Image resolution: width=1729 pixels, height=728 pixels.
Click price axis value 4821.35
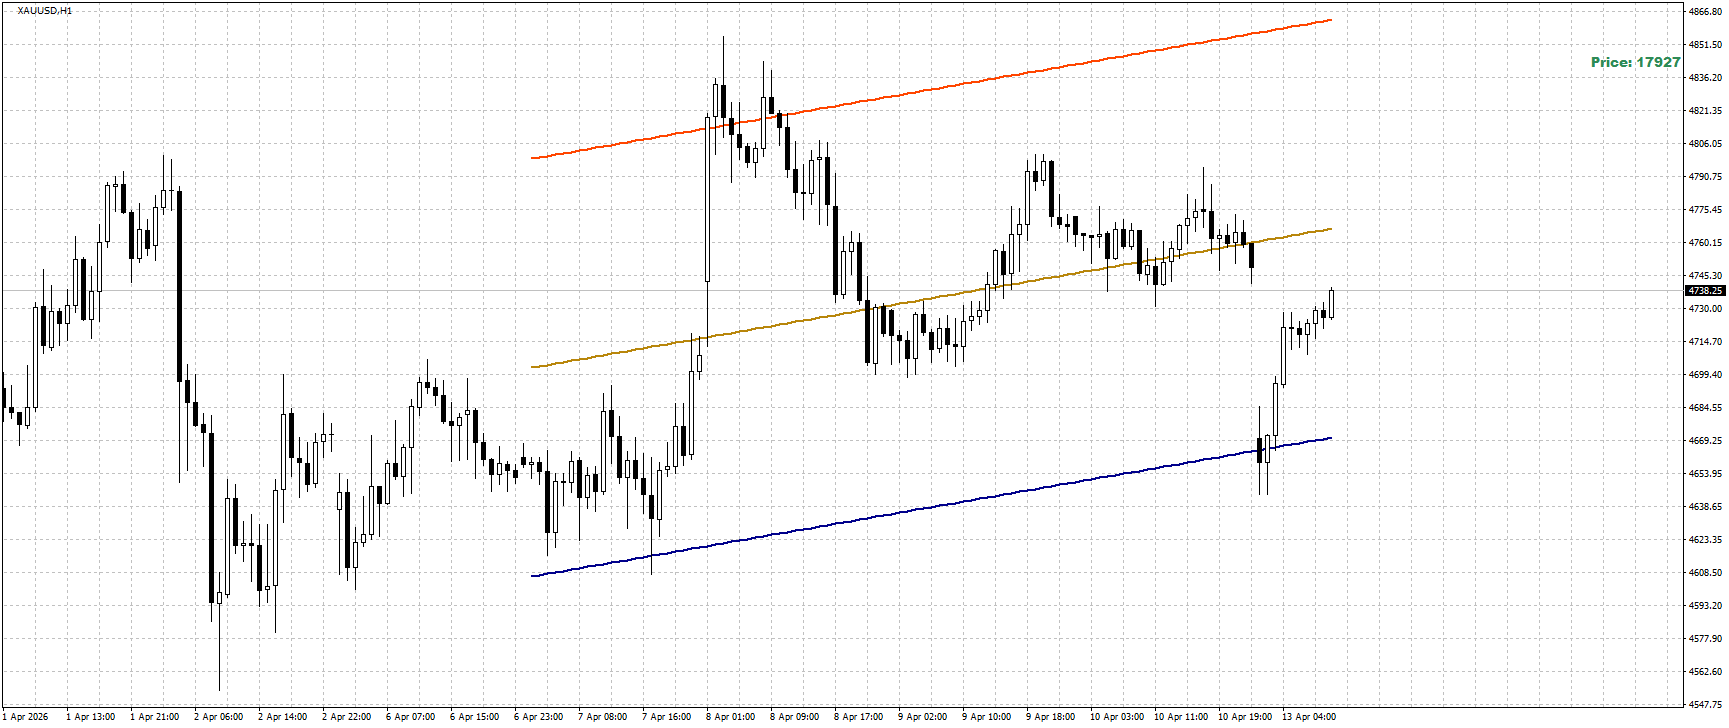pyautogui.click(x=1705, y=111)
